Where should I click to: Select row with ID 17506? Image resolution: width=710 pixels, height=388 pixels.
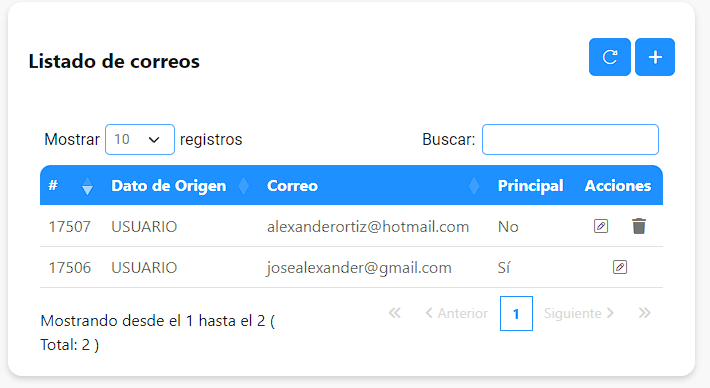tap(351, 267)
